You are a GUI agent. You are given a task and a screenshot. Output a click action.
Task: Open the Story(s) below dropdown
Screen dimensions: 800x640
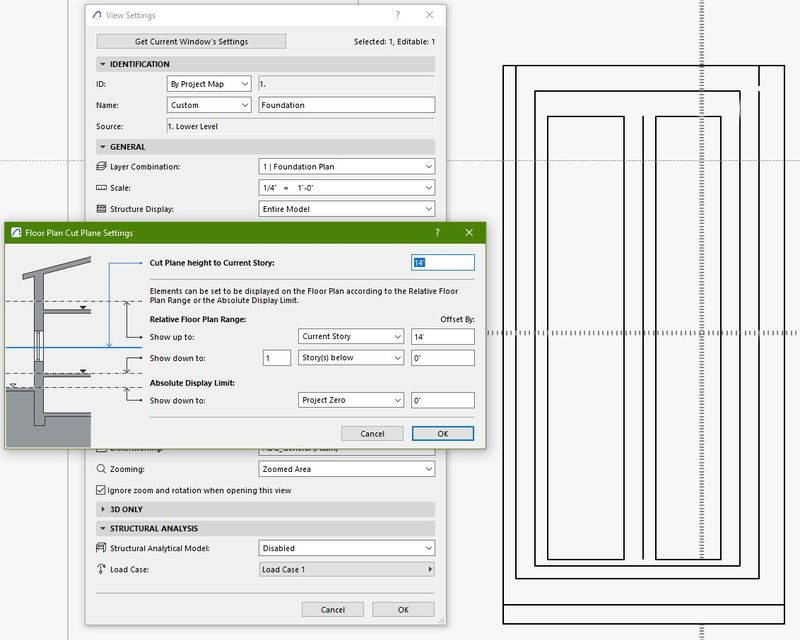click(351, 358)
